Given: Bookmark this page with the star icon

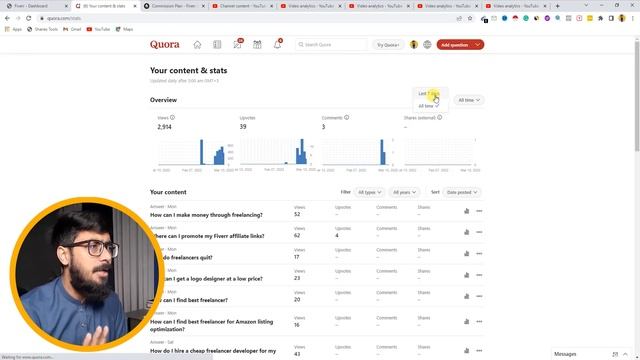Looking at the screenshot, I should click(470, 18).
